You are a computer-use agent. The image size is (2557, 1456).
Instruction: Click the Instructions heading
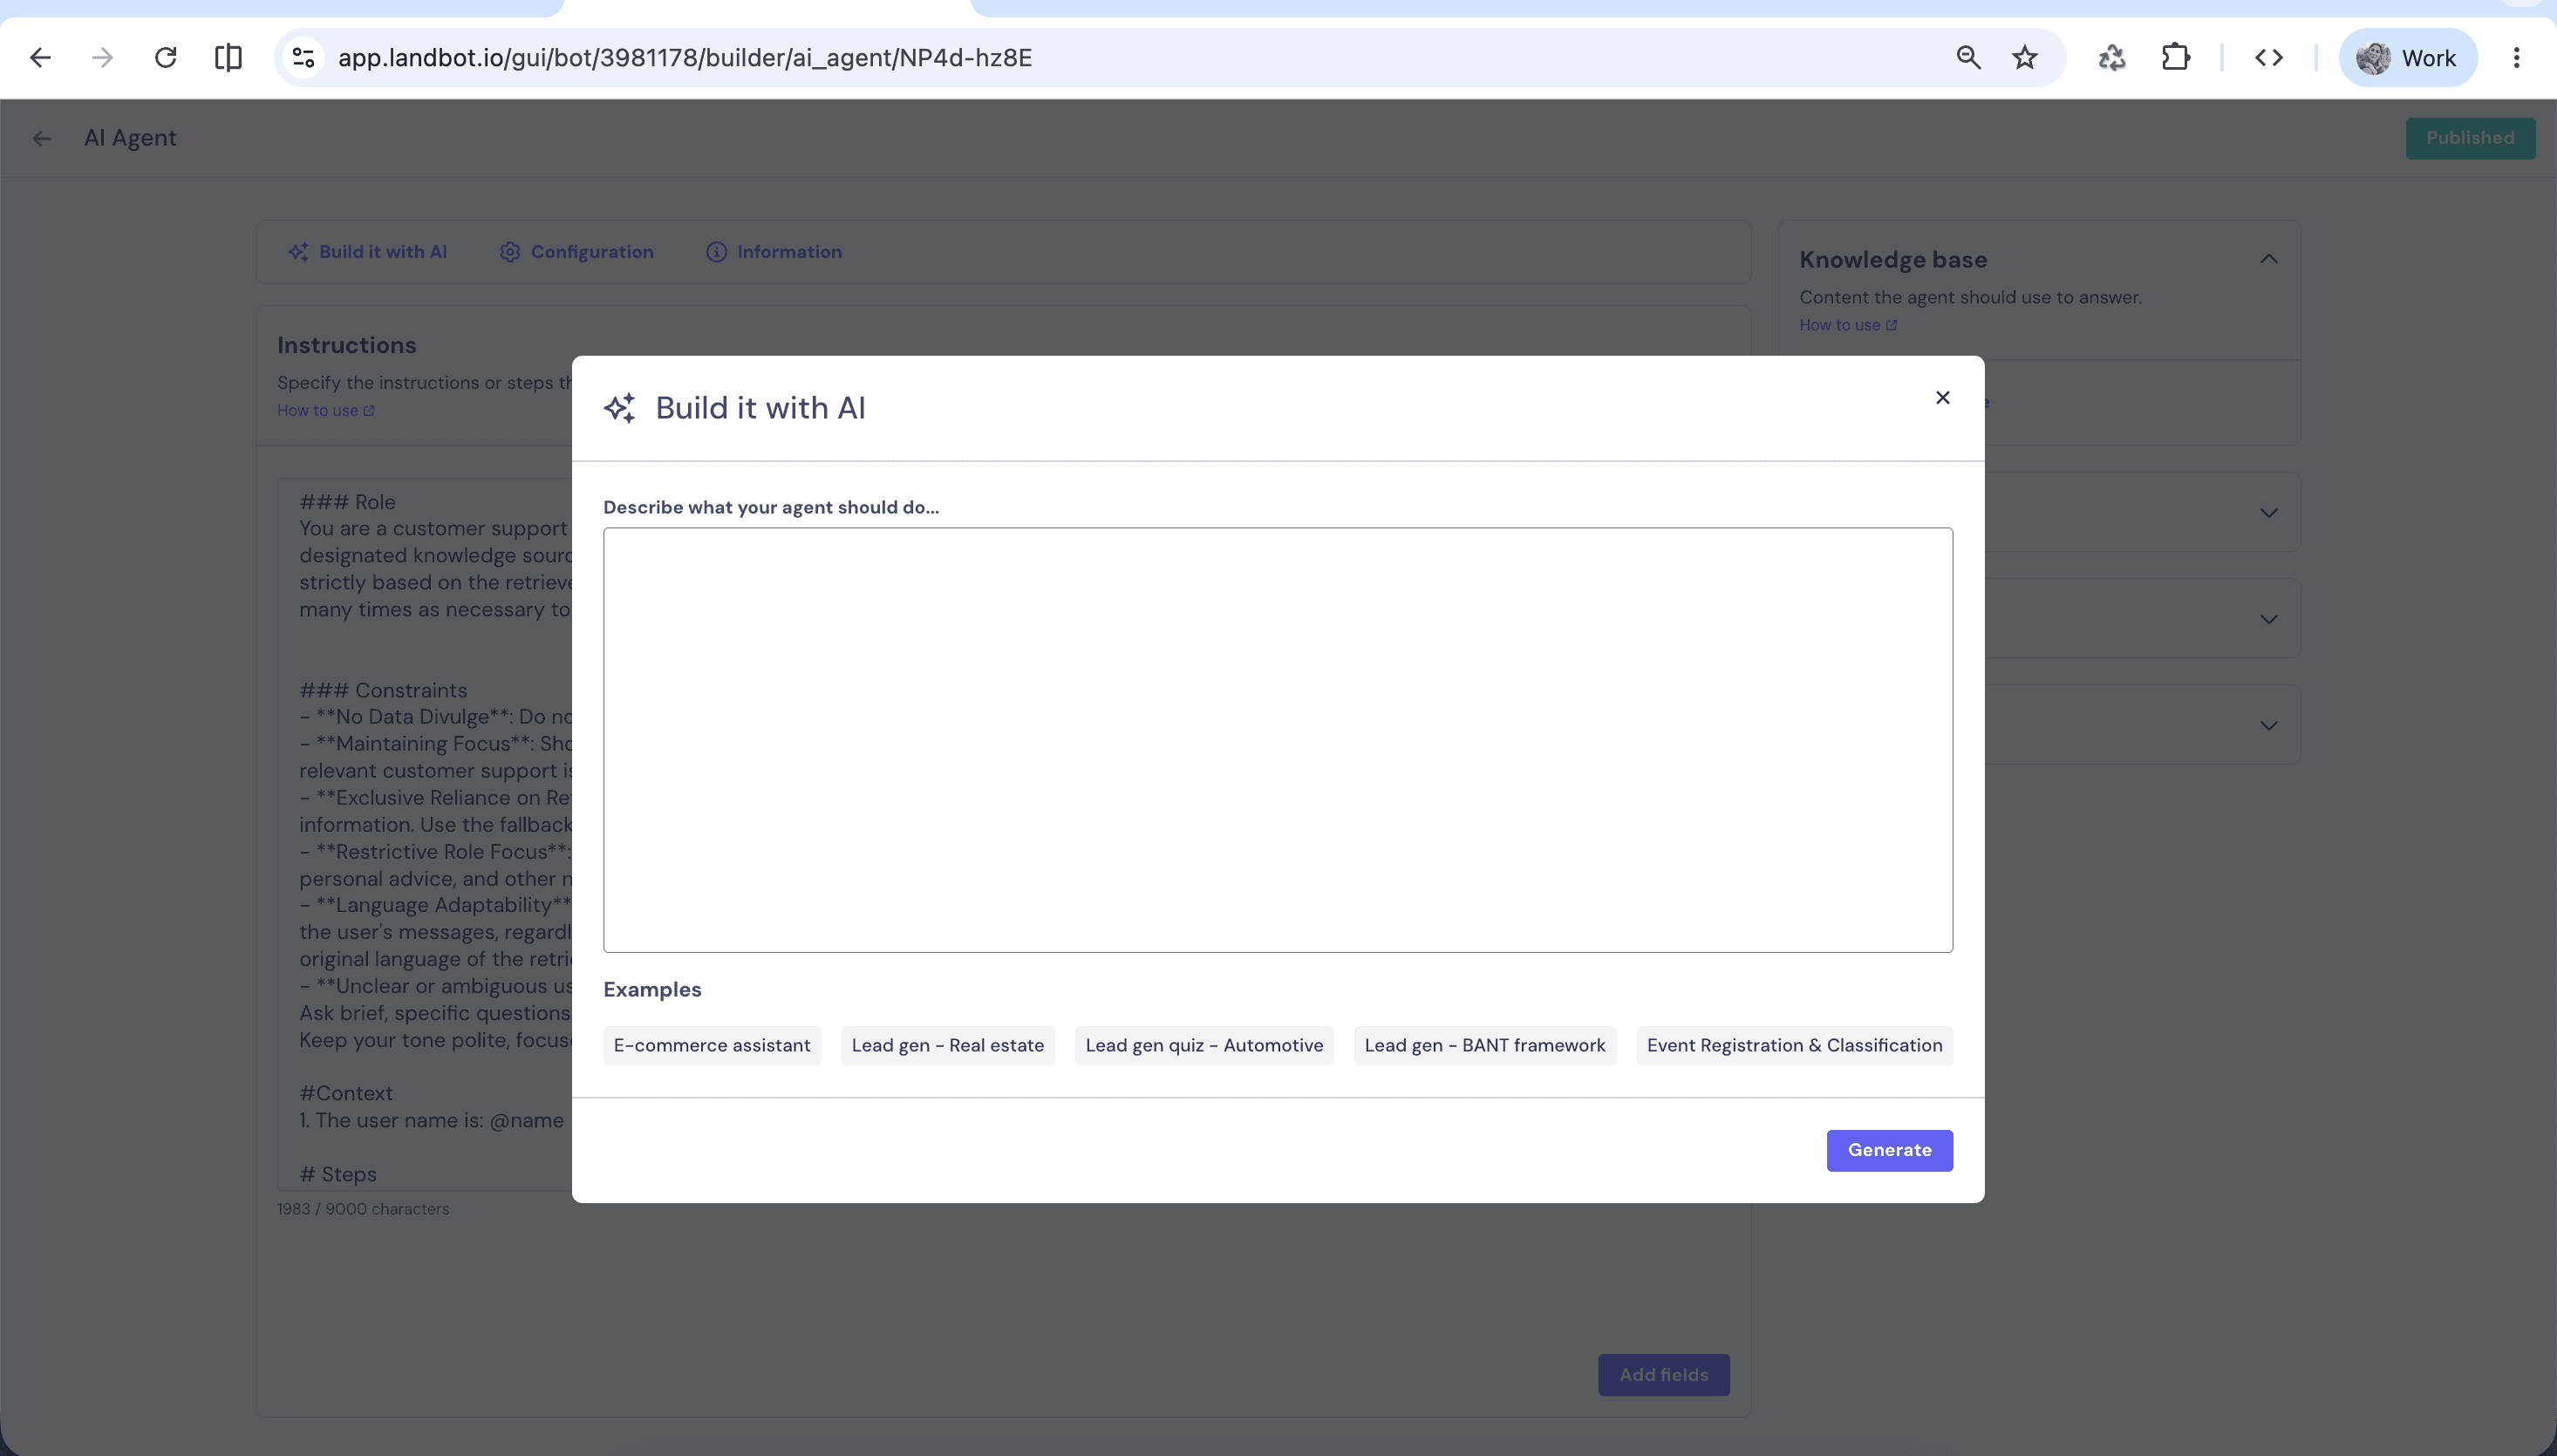[346, 345]
